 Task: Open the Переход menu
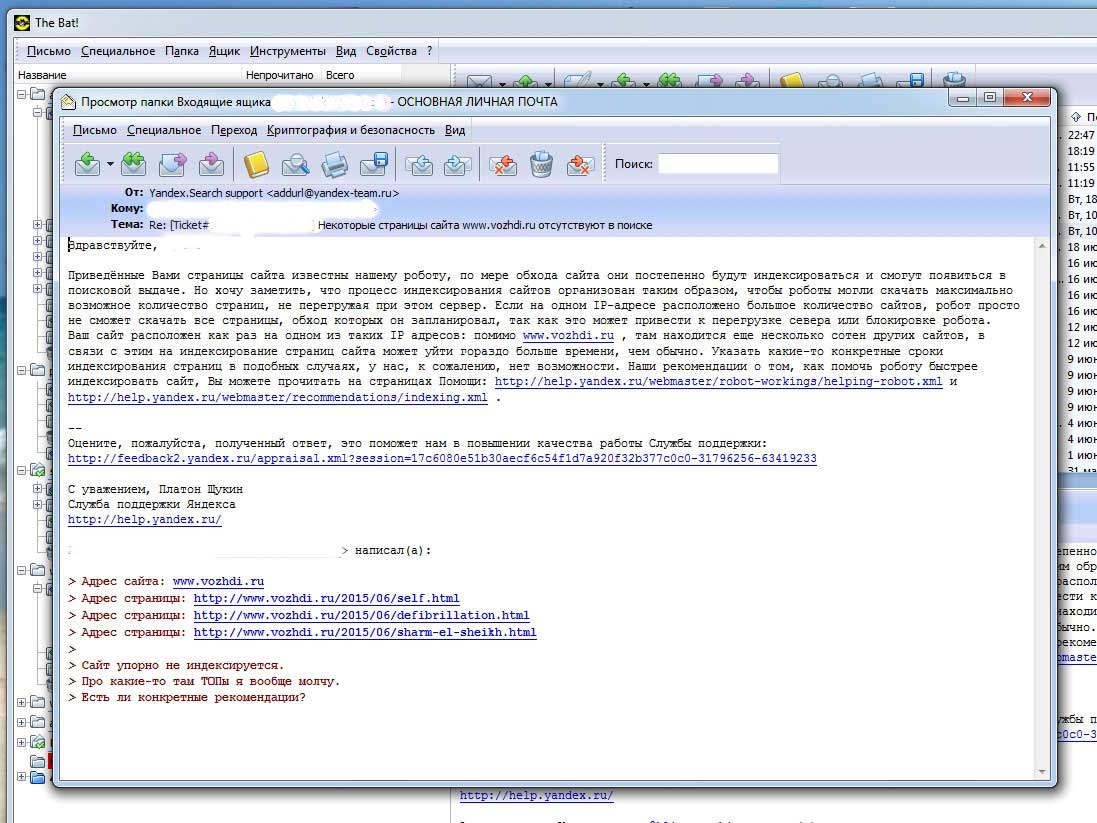tap(234, 130)
